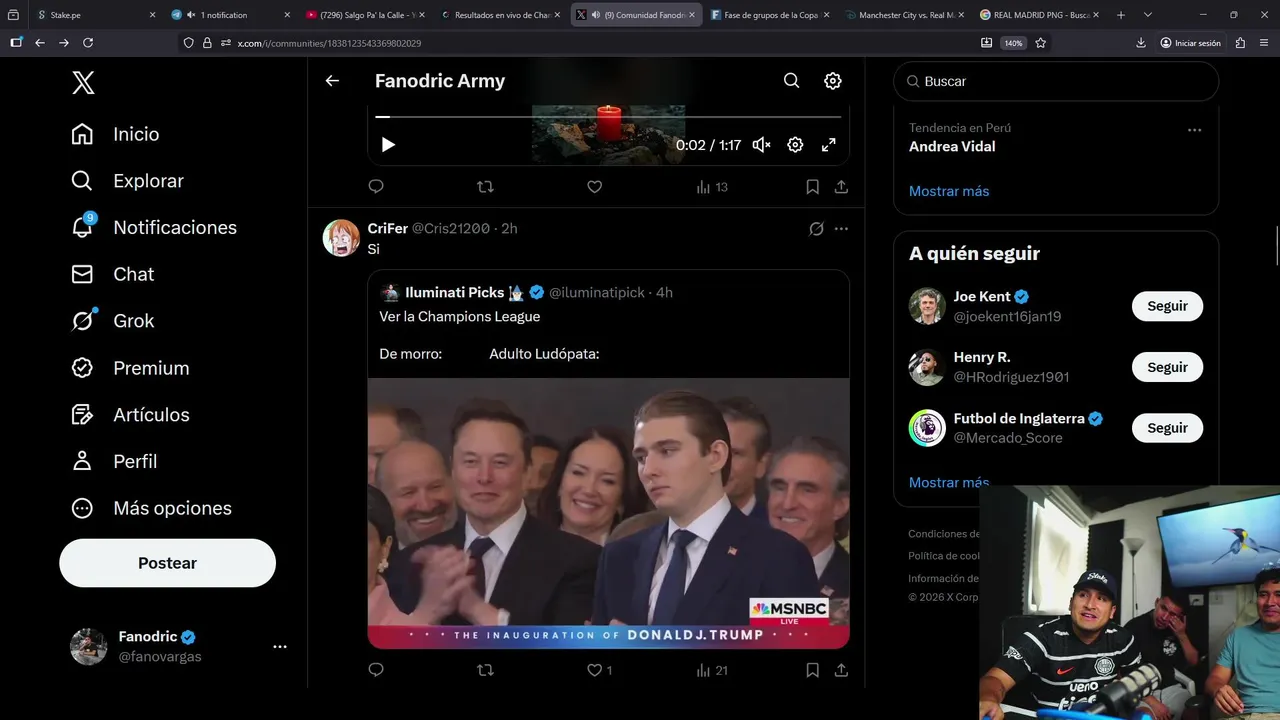Viewport: 1280px width, 720px height.
Task: View analytics for post with 21 views
Action: click(x=712, y=670)
